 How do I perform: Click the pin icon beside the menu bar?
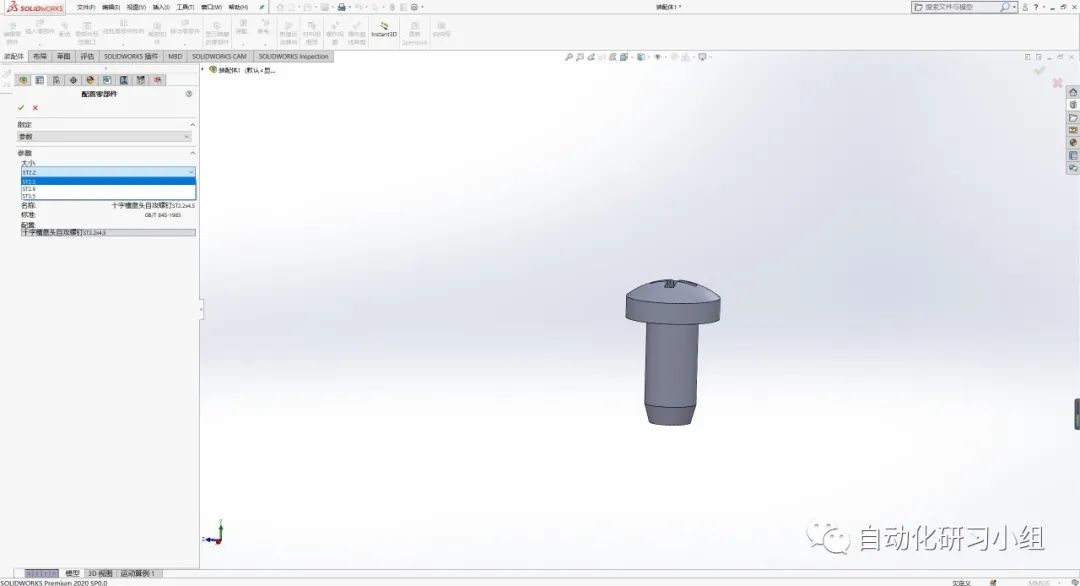pos(262,7)
